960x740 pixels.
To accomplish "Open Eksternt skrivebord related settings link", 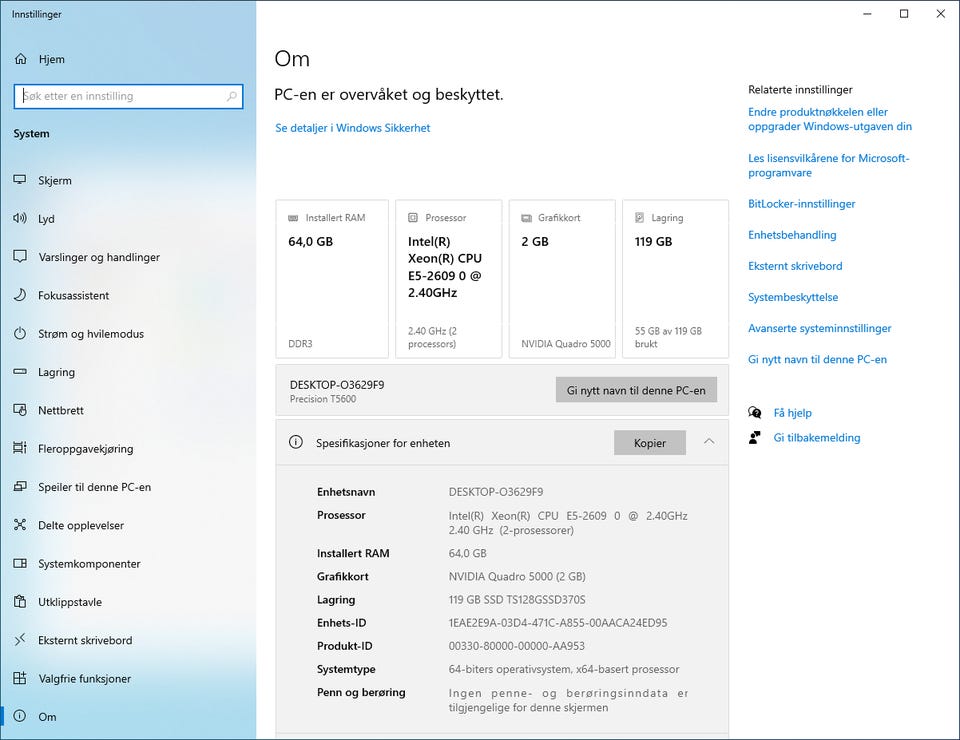I will pyautogui.click(x=795, y=266).
